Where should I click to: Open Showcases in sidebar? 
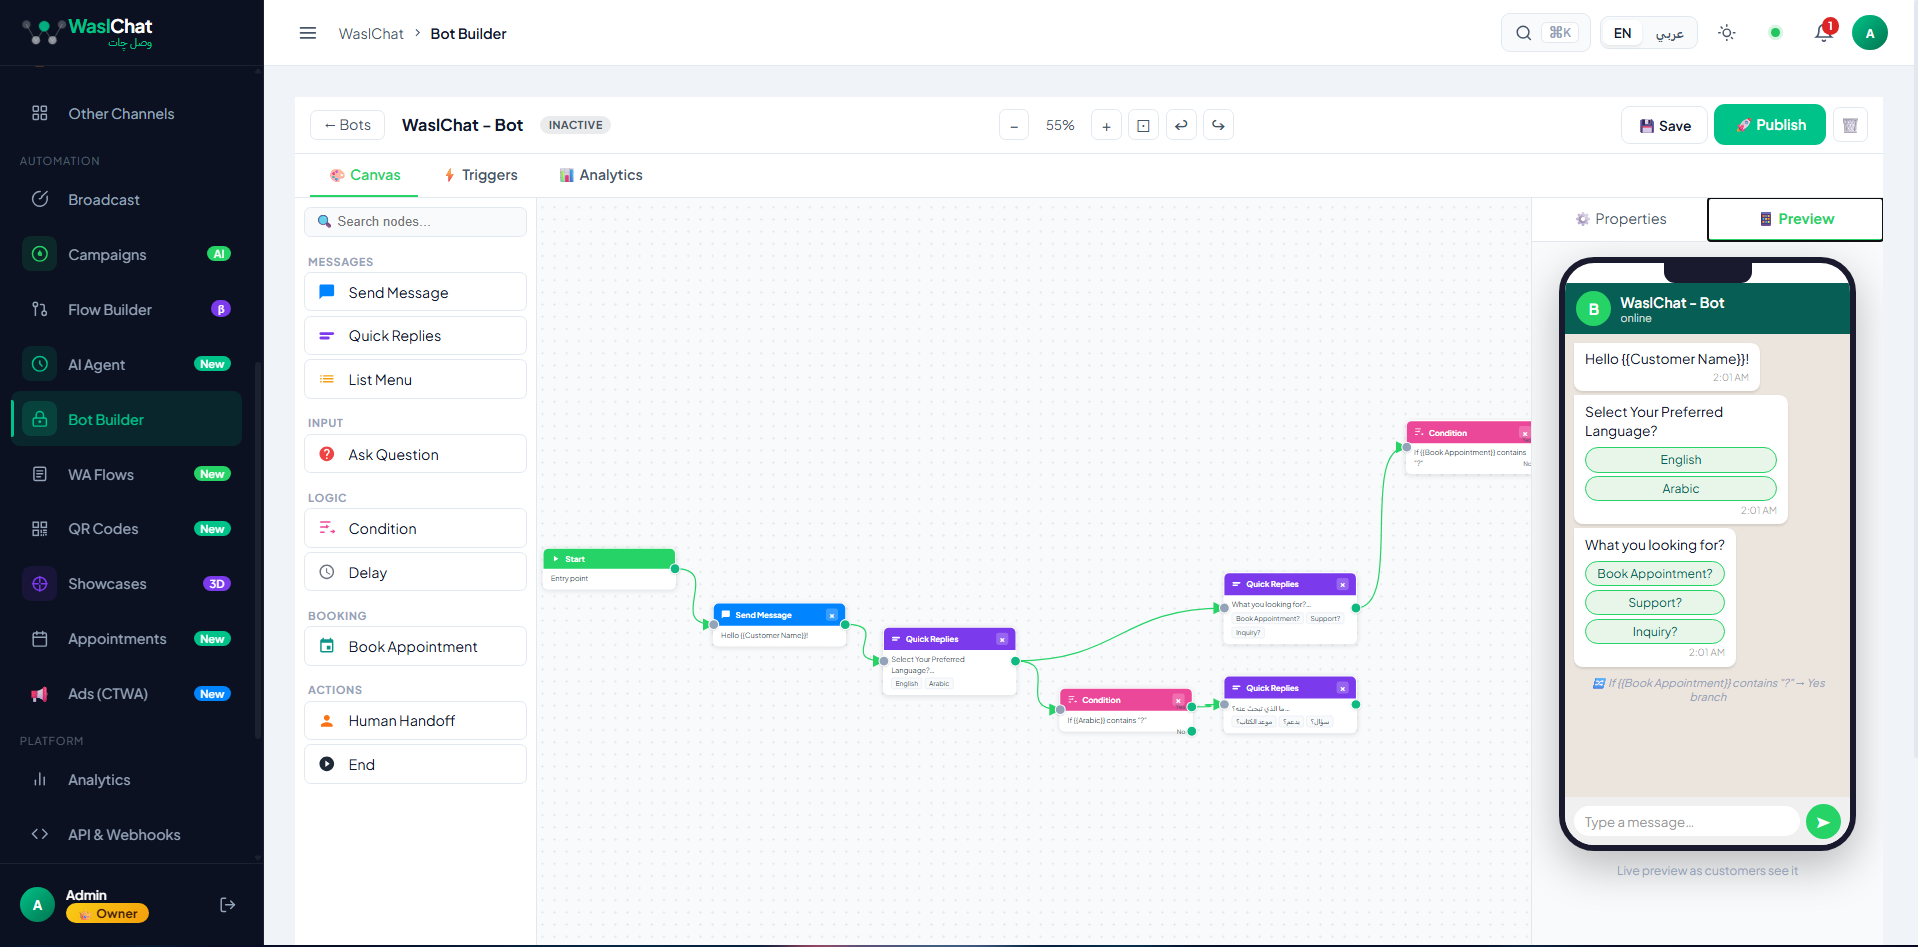click(127, 584)
